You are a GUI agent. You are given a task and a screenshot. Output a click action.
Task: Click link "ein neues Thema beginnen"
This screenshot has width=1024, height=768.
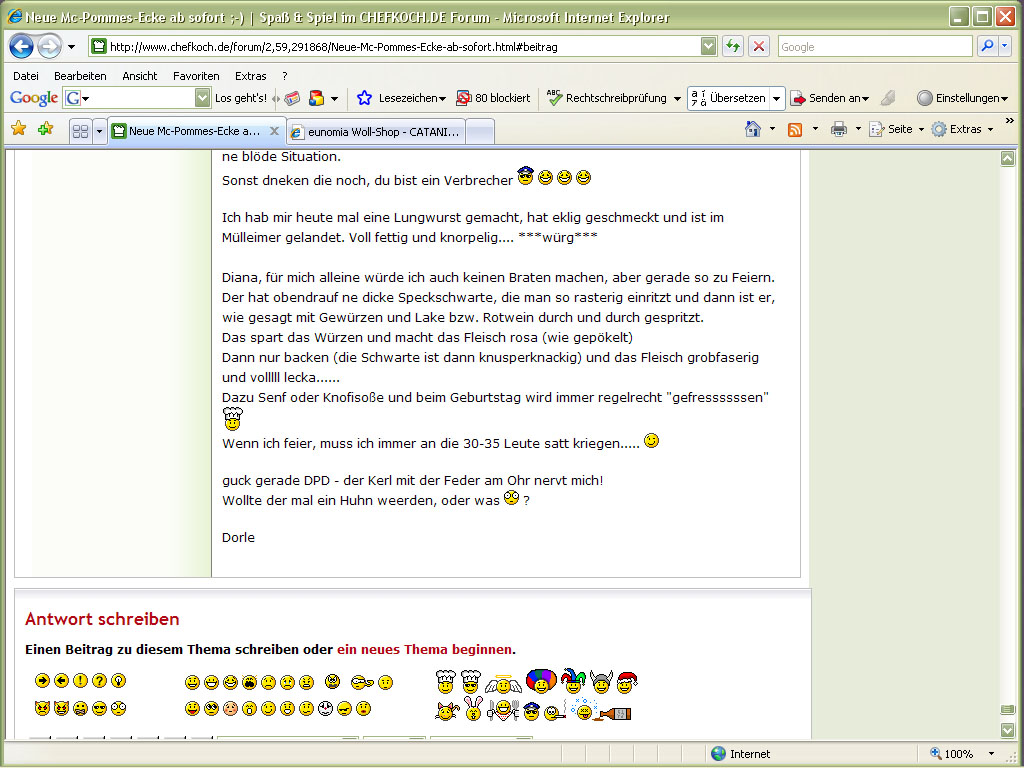tap(424, 650)
